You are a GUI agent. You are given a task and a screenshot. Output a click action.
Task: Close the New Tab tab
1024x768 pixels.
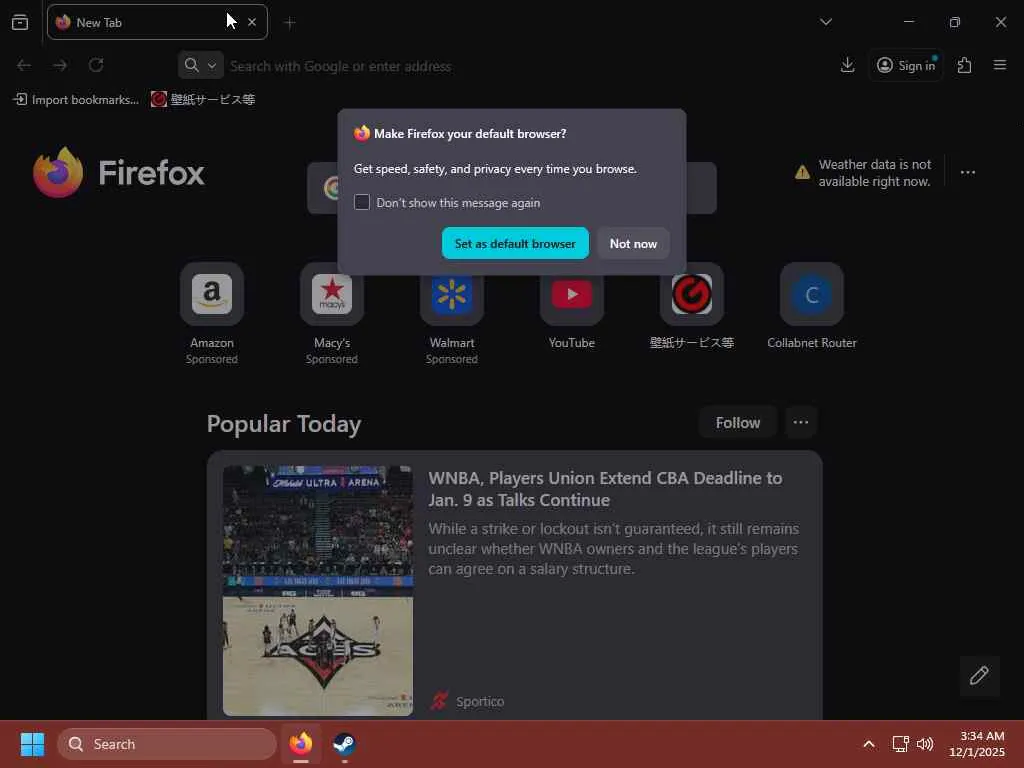point(252,22)
